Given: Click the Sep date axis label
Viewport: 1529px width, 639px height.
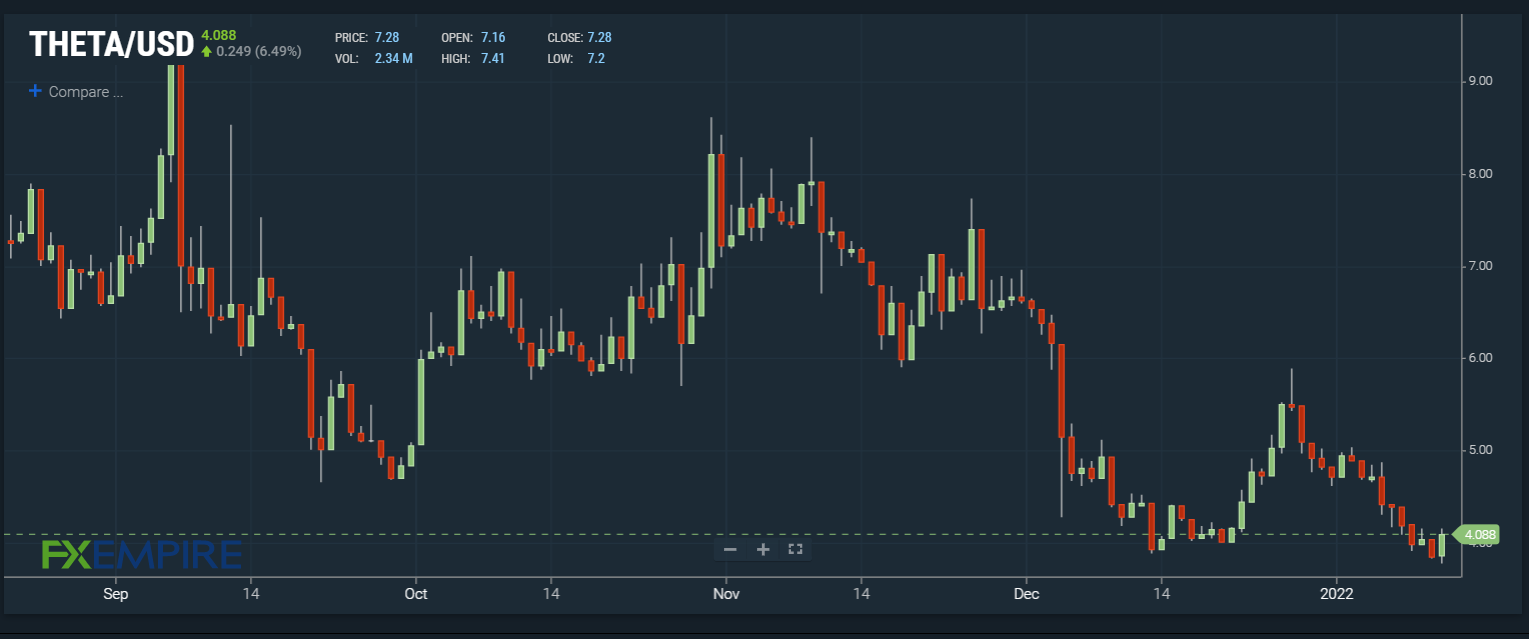Looking at the screenshot, I should point(115,593).
